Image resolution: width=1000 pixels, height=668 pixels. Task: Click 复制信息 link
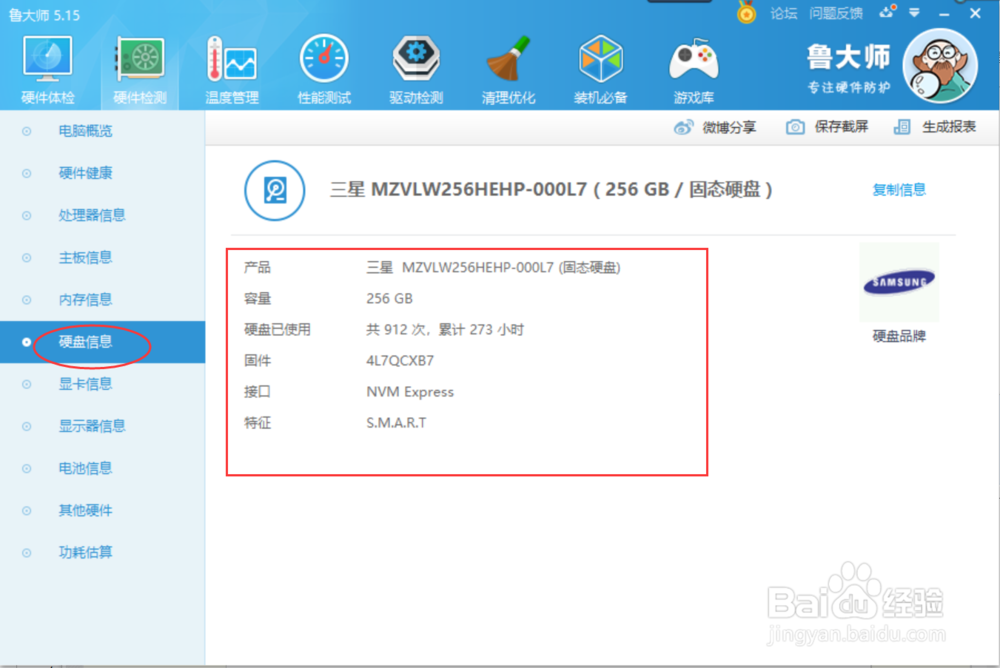(x=899, y=189)
